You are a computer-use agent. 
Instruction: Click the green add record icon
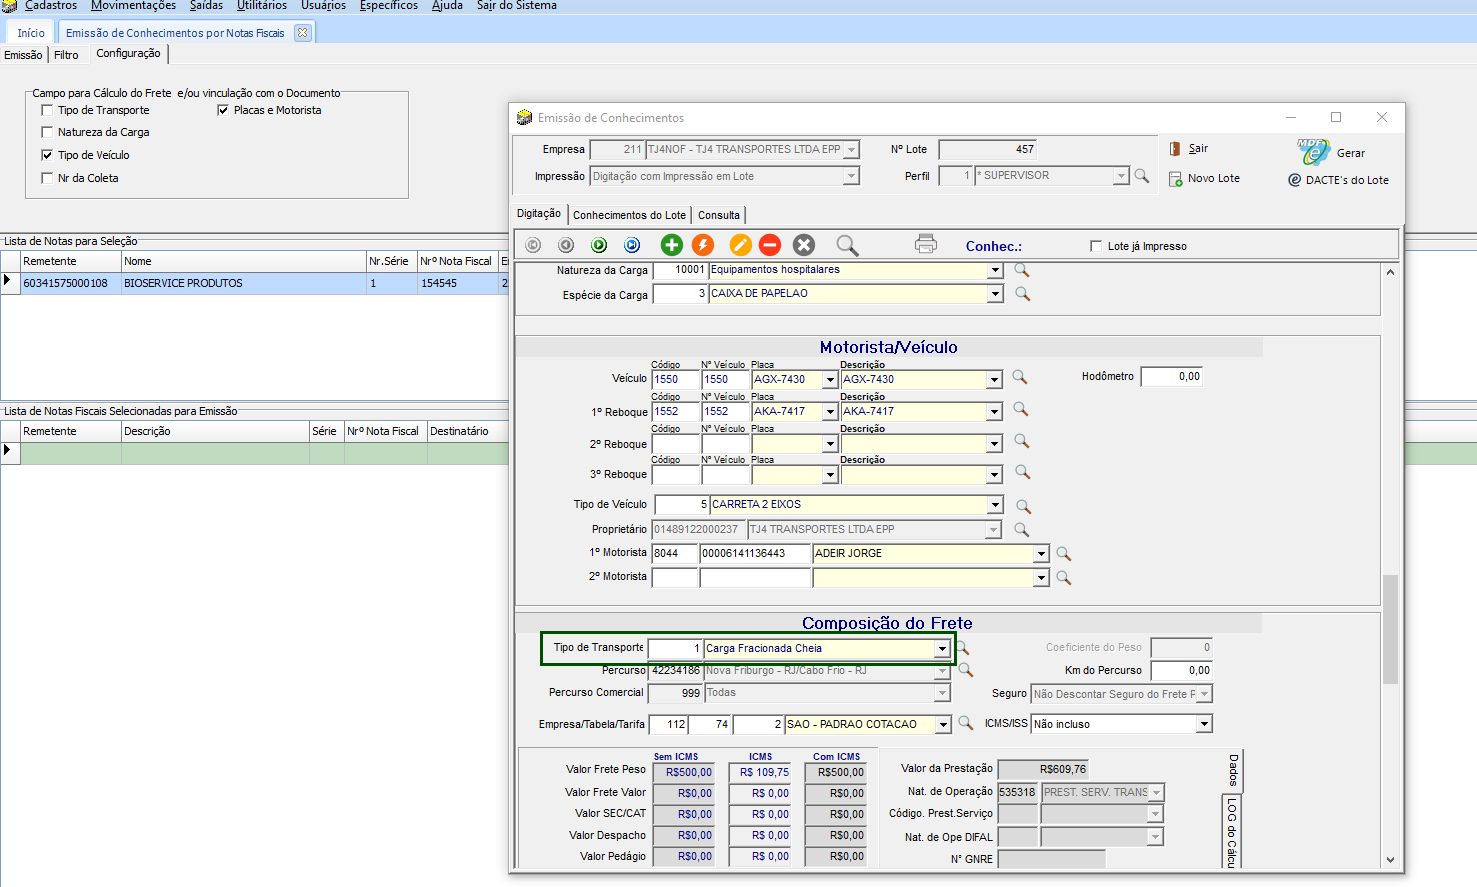click(x=672, y=245)
